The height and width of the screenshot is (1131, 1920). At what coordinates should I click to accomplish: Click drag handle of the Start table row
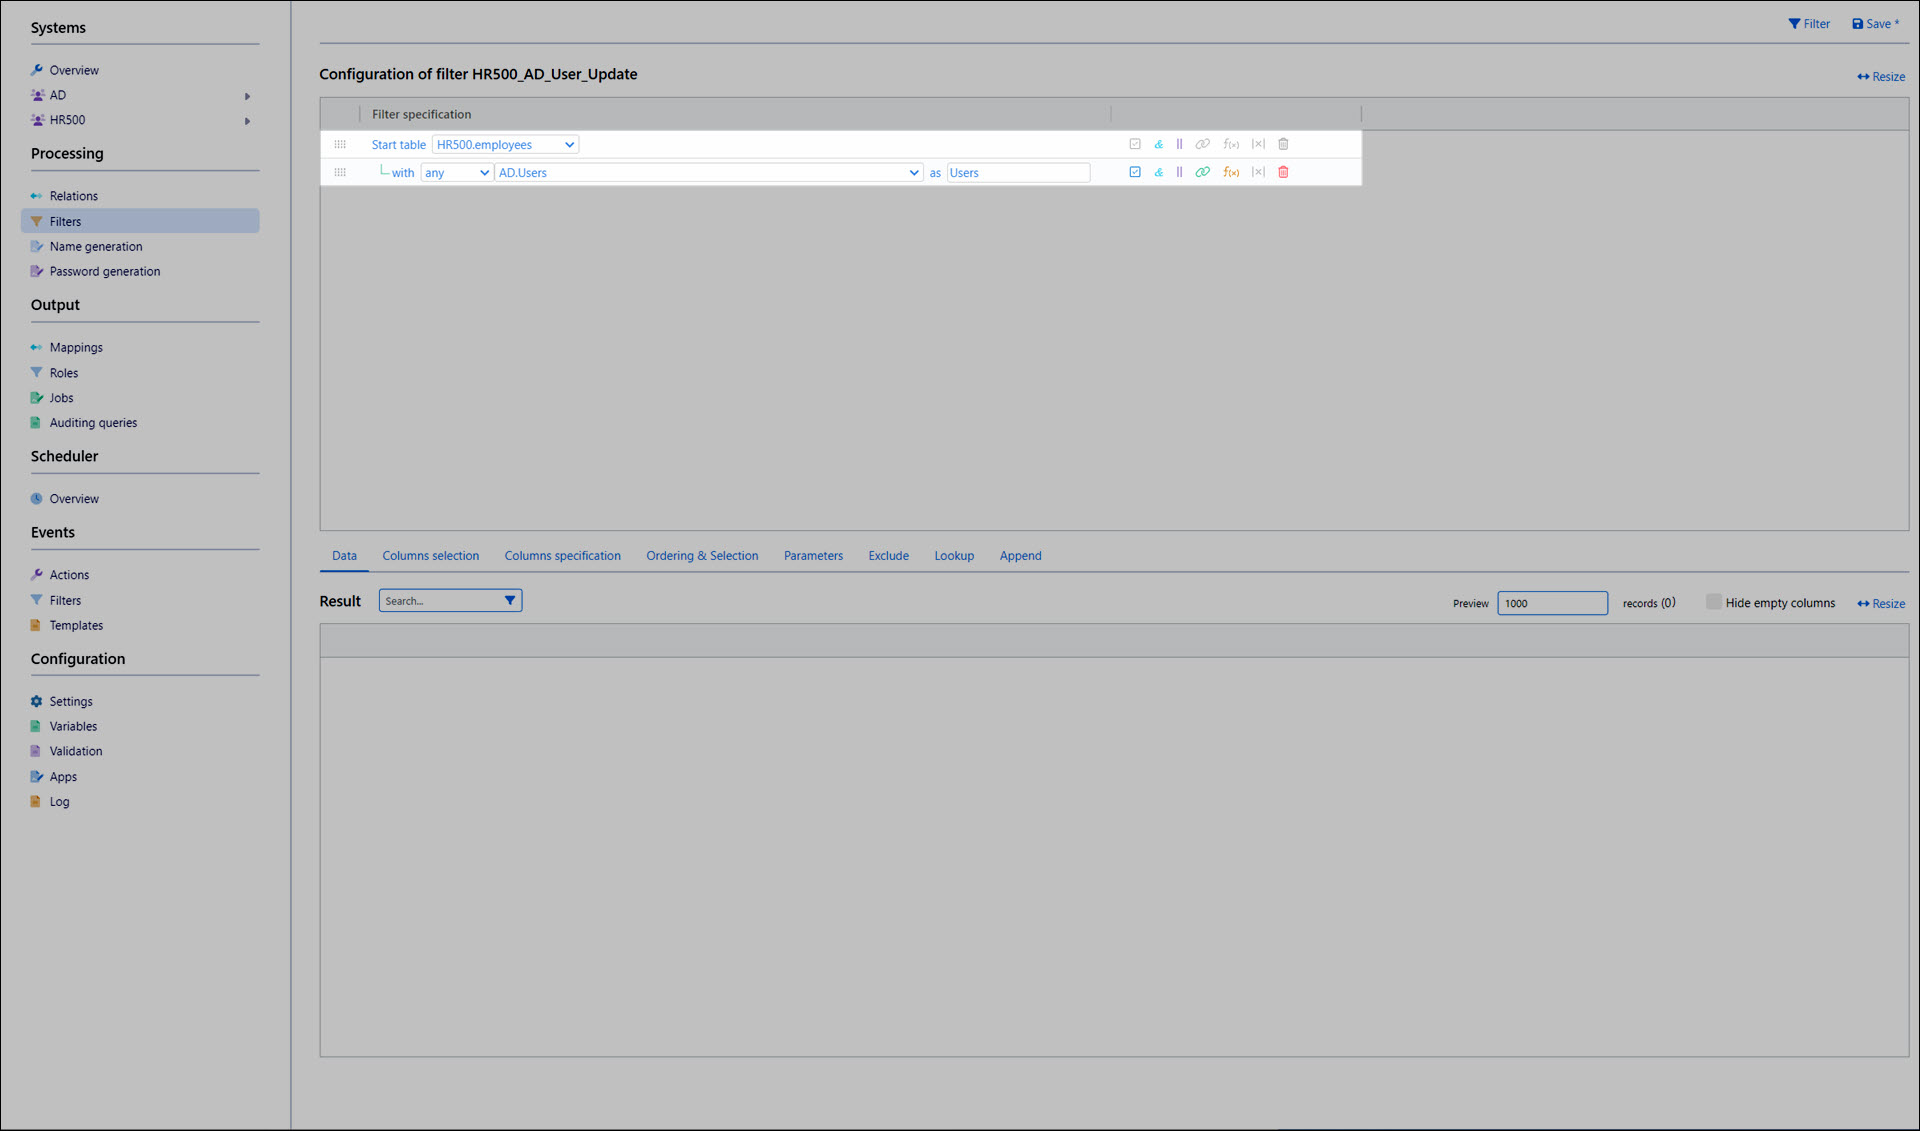click(x=340, y=144)
